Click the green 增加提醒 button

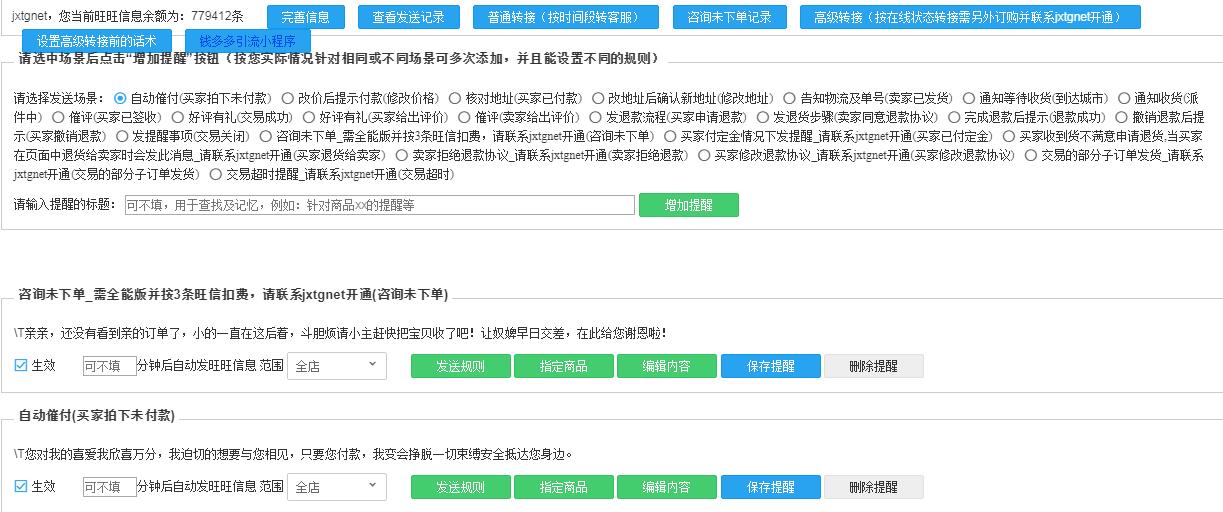(x=689, y=205)
